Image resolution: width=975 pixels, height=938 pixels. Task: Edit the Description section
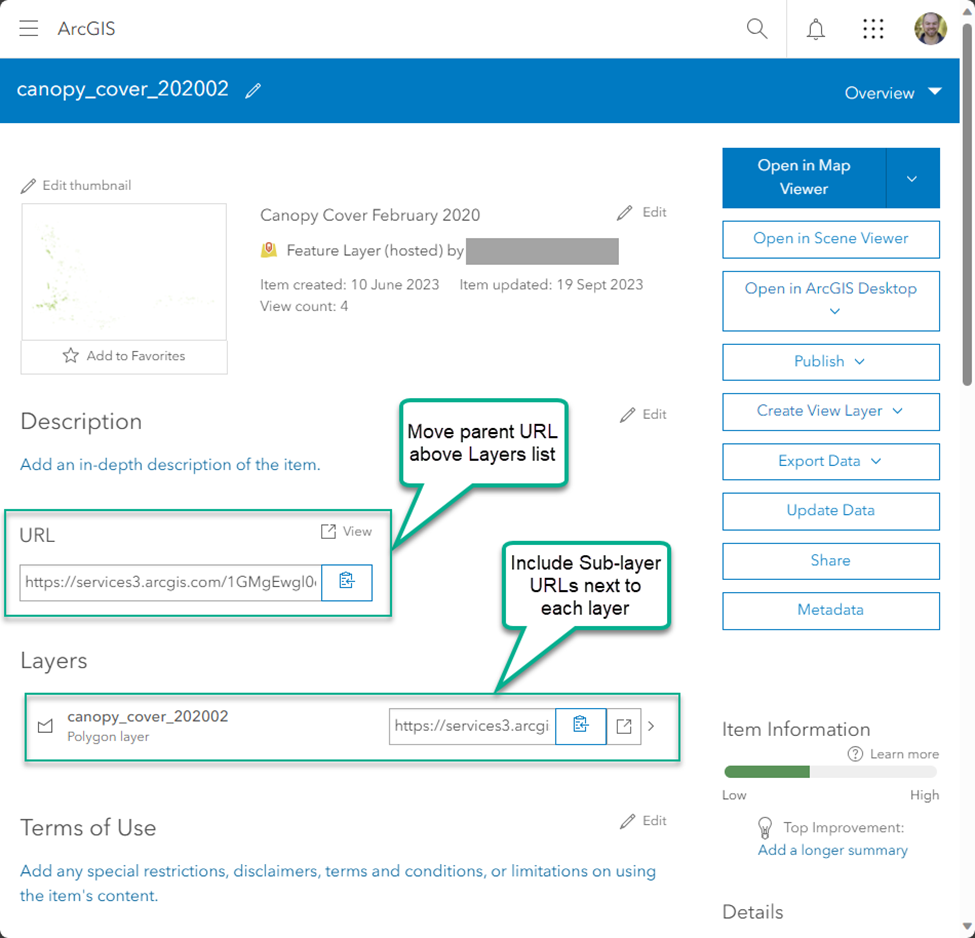tap(643, 415)
